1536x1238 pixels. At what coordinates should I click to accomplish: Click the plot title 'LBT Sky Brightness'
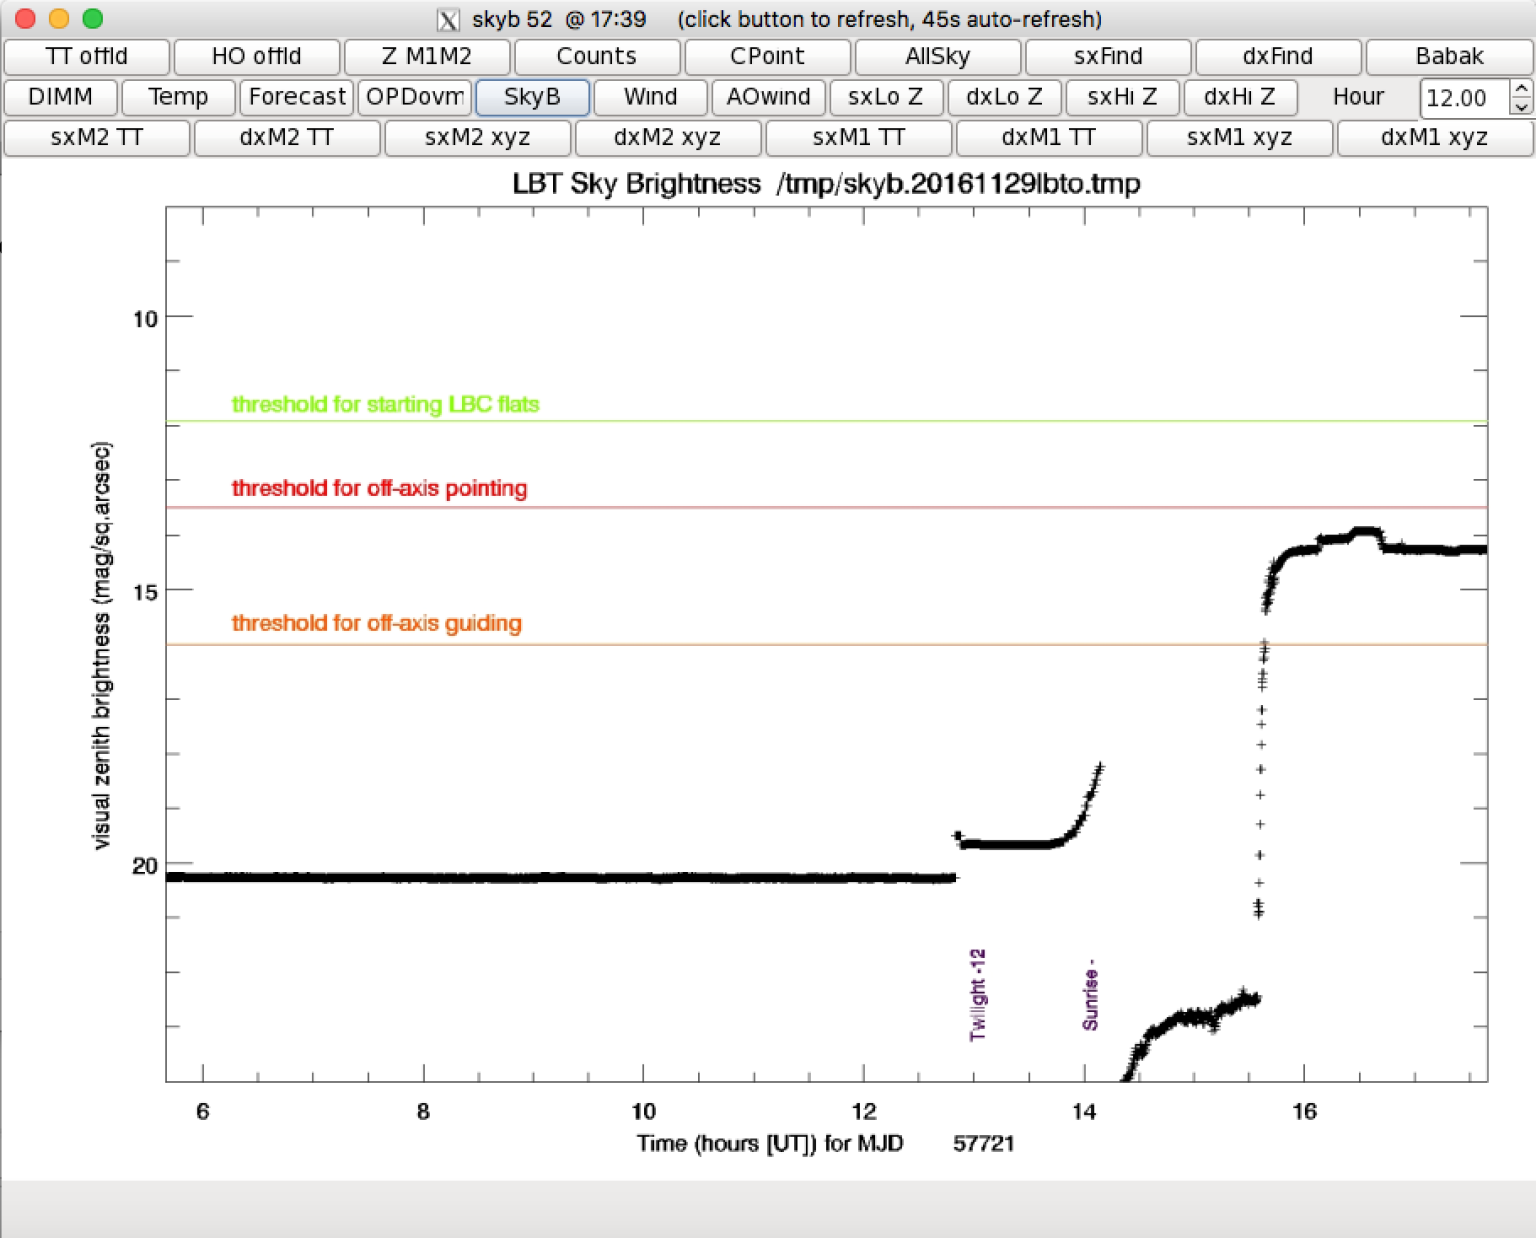pyautogui.click(x=636, y=184)
